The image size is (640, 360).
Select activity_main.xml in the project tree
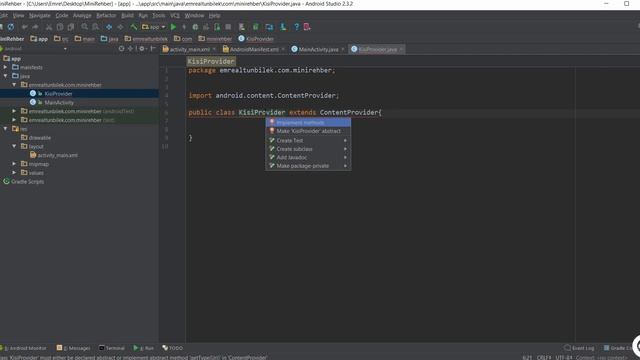click(57, 155)
